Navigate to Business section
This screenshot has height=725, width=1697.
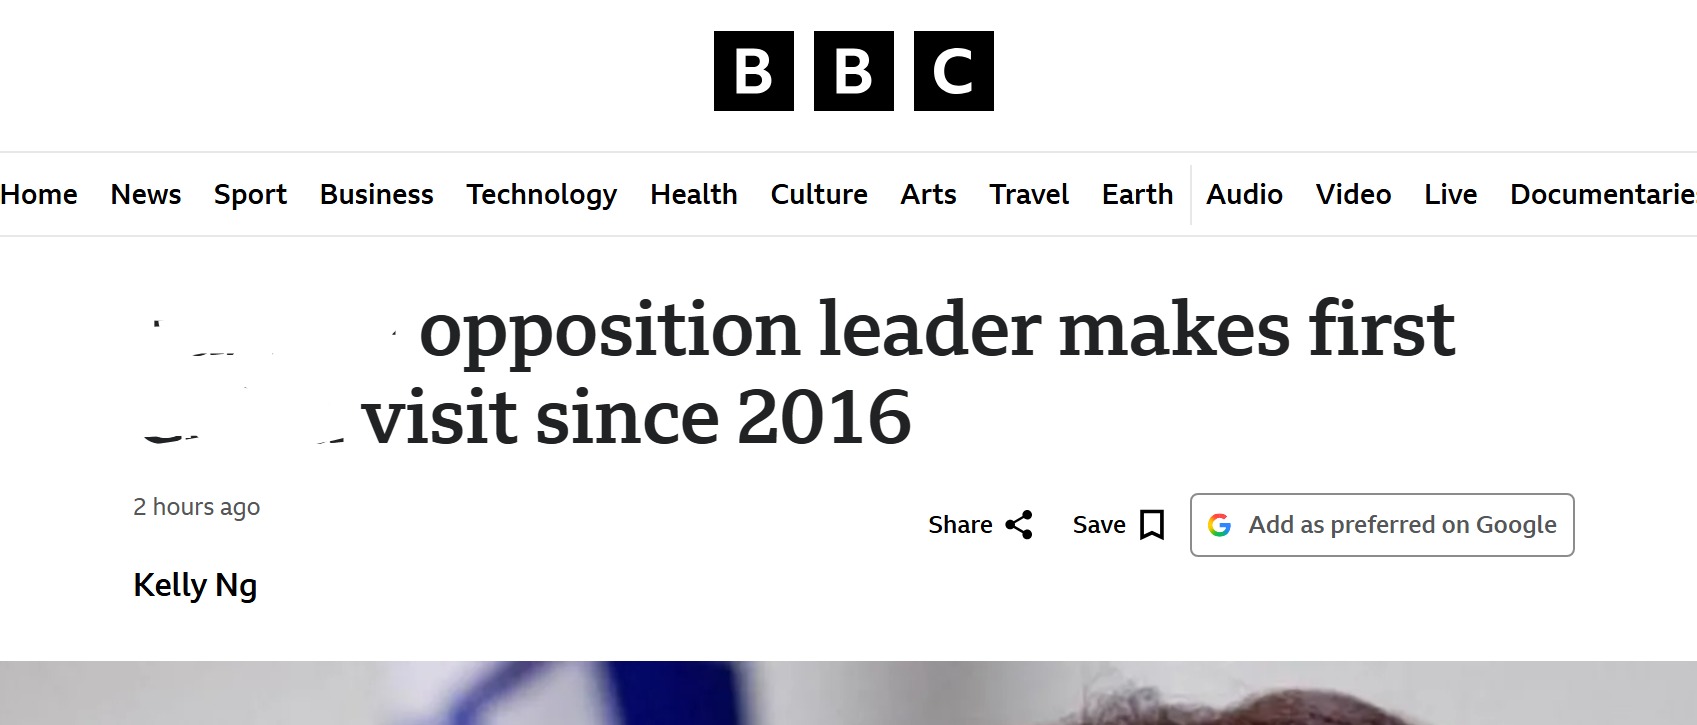[377, 194]
